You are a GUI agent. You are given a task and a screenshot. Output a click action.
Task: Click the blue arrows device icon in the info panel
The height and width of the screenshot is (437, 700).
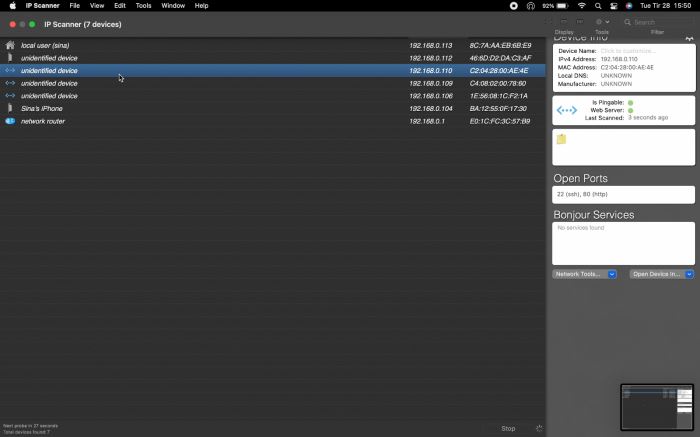tap(567, 110)
